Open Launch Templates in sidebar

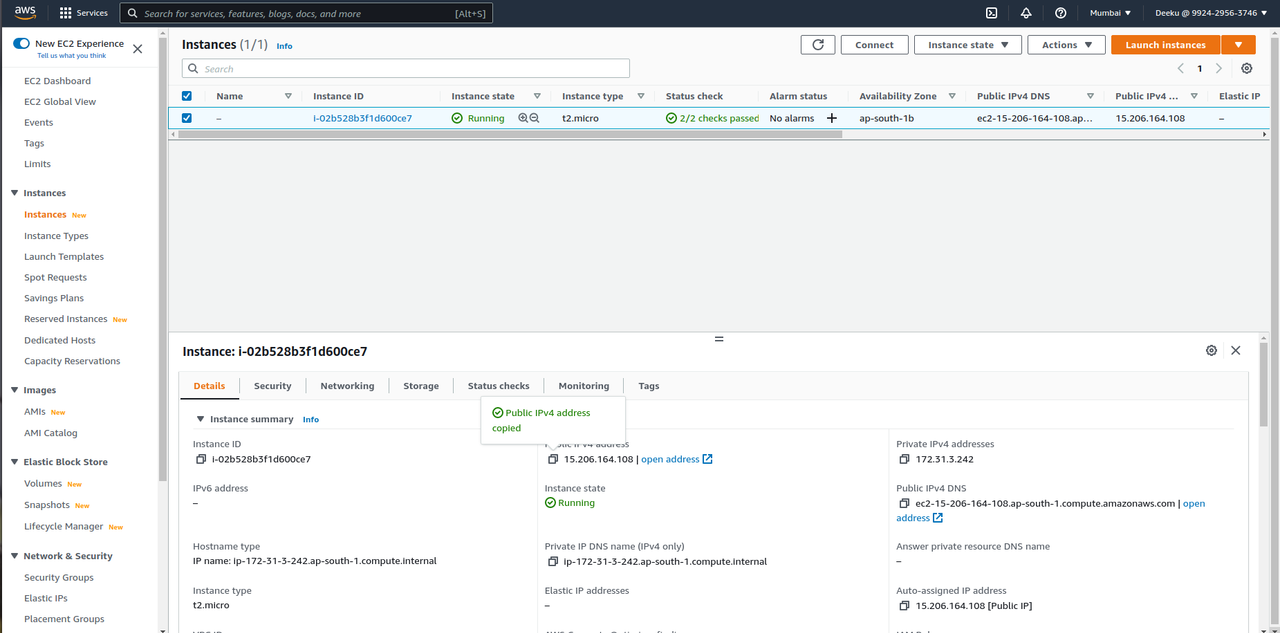point(64,257)
